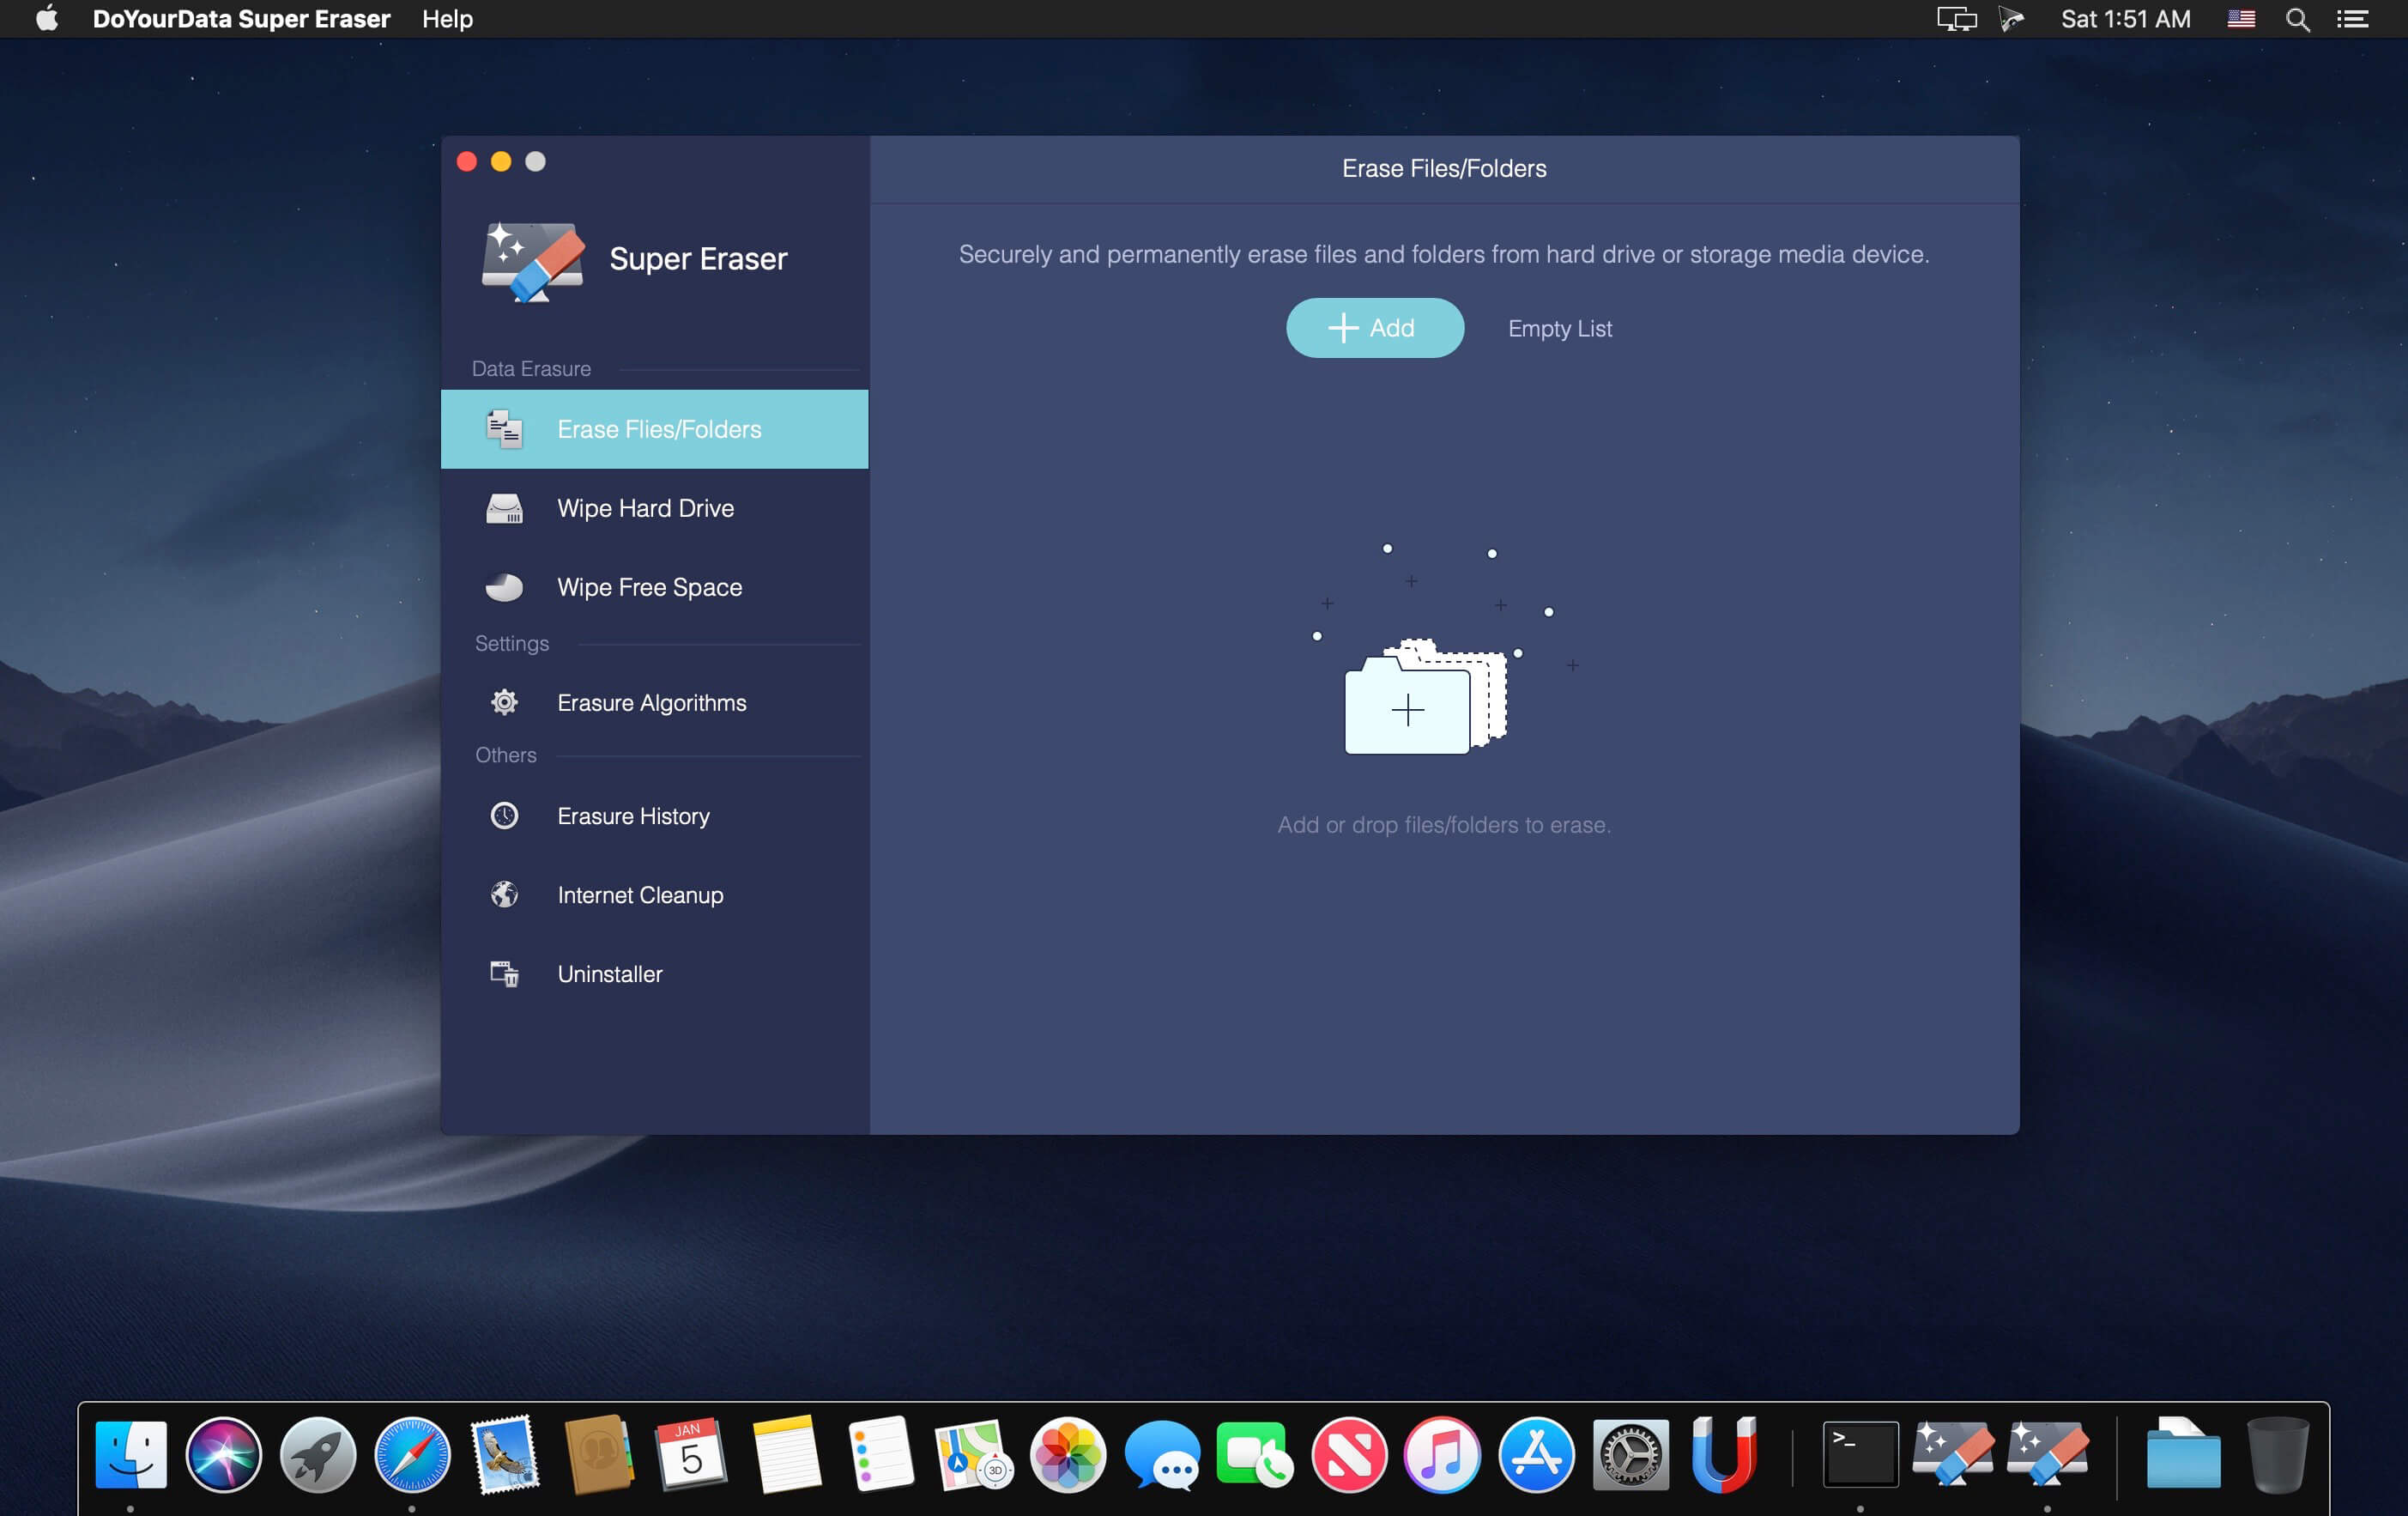Open the Erasure Algorithms settings
The height and width of the screenshot is (1516, 2408).
(x=654, y=703)
